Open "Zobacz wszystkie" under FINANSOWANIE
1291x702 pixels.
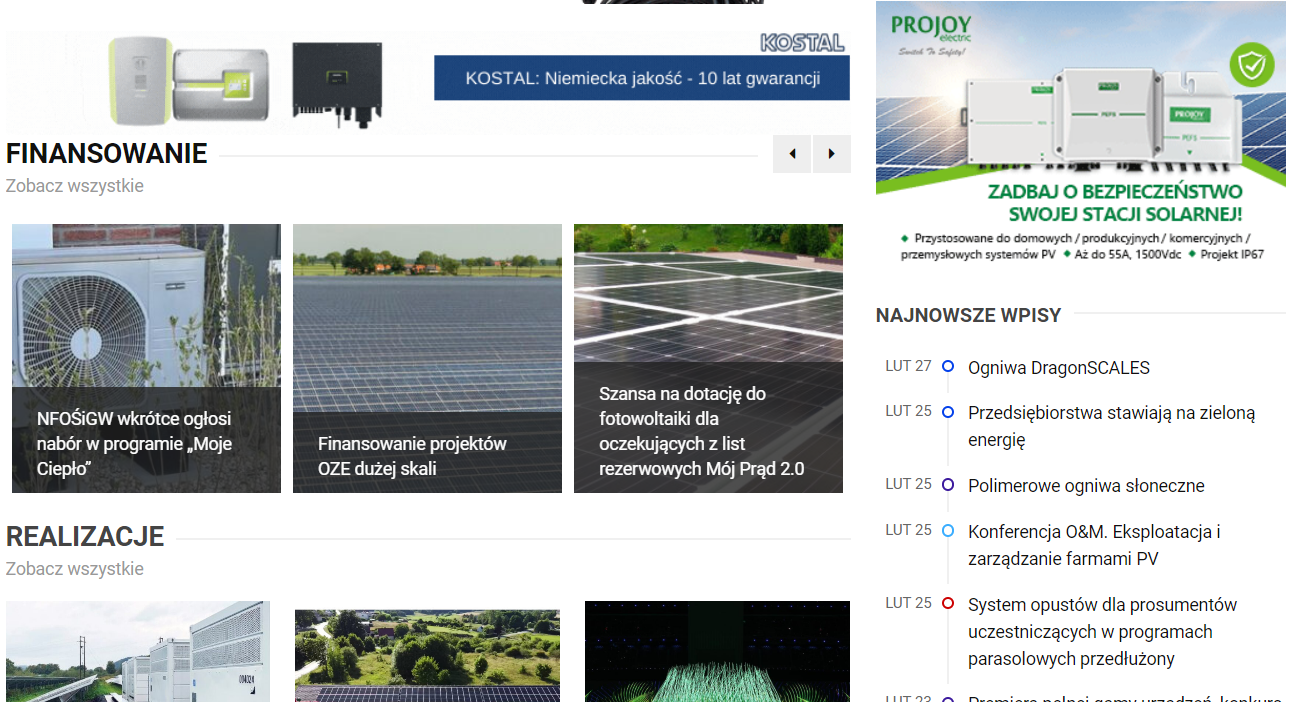[74, 185]
